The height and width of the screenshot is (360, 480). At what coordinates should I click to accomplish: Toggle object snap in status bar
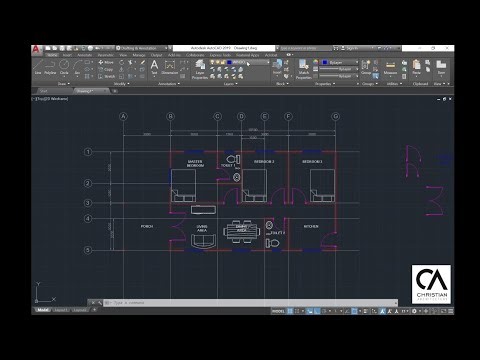[x=355, y=311]
